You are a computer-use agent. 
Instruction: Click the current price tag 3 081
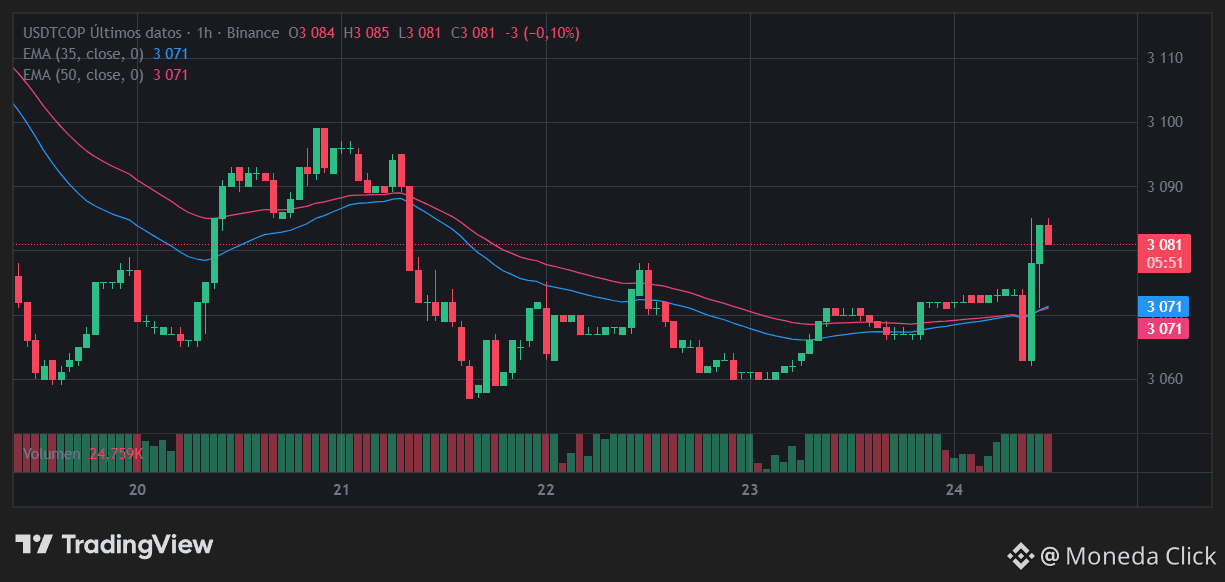pos(1164,245)
